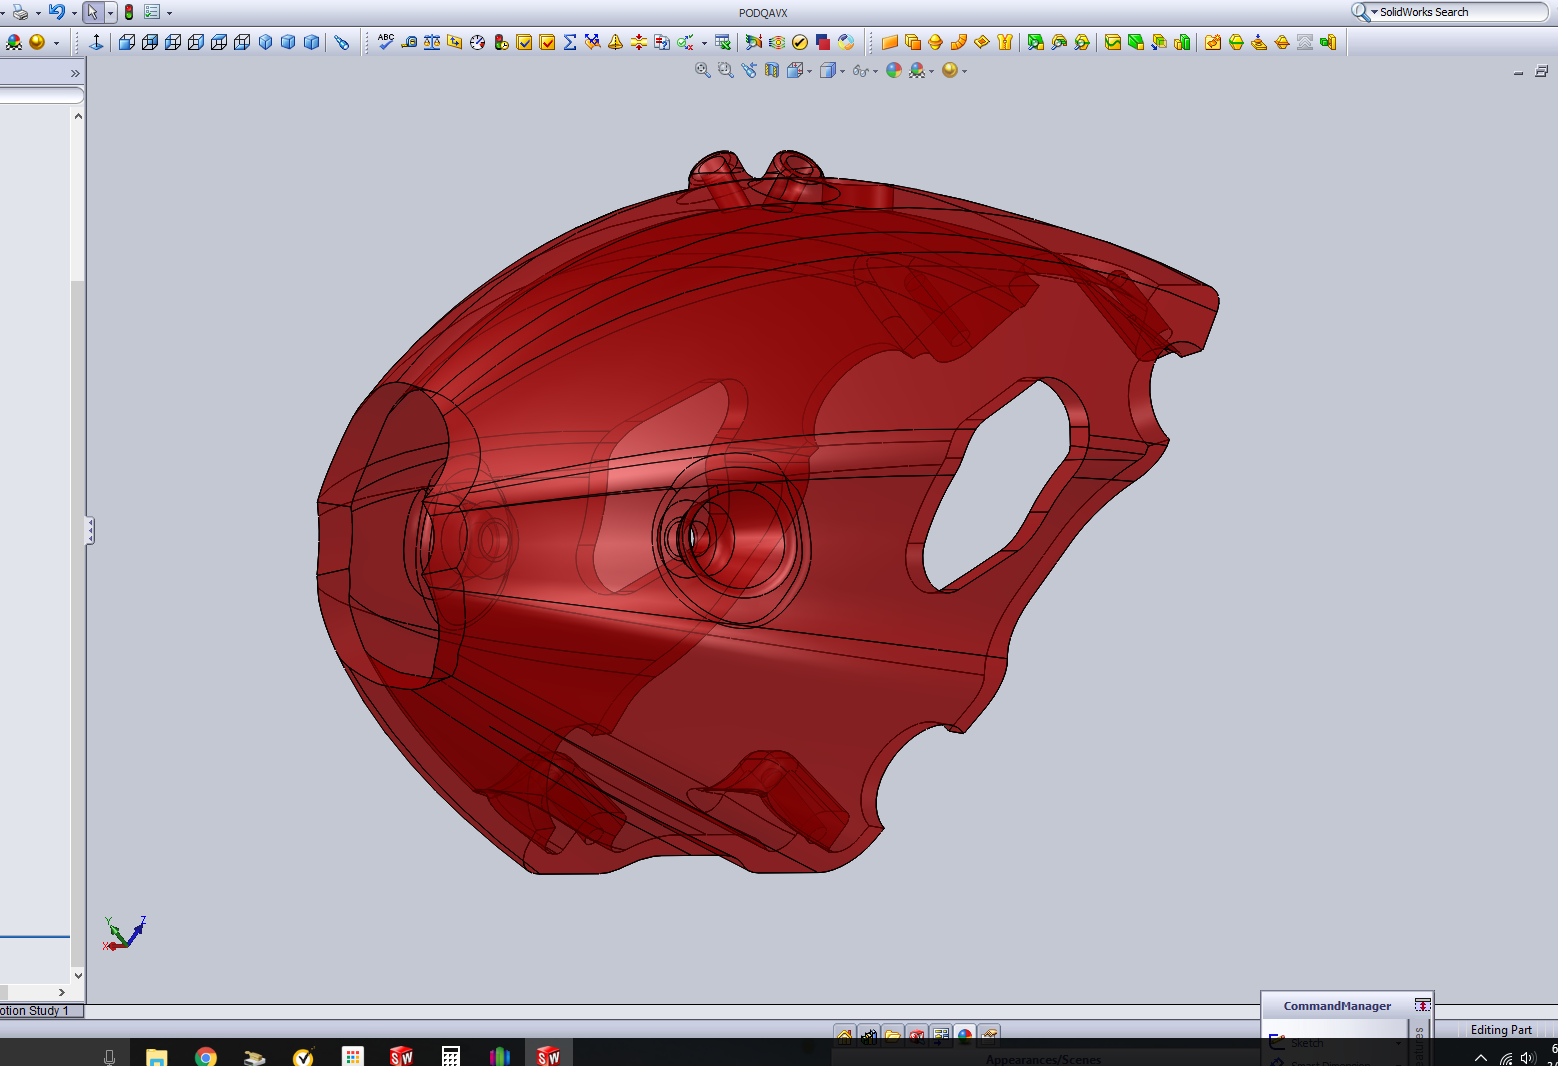
Task: Open the Measure tool
Action: pyautogui.click(x=409, y=42)
